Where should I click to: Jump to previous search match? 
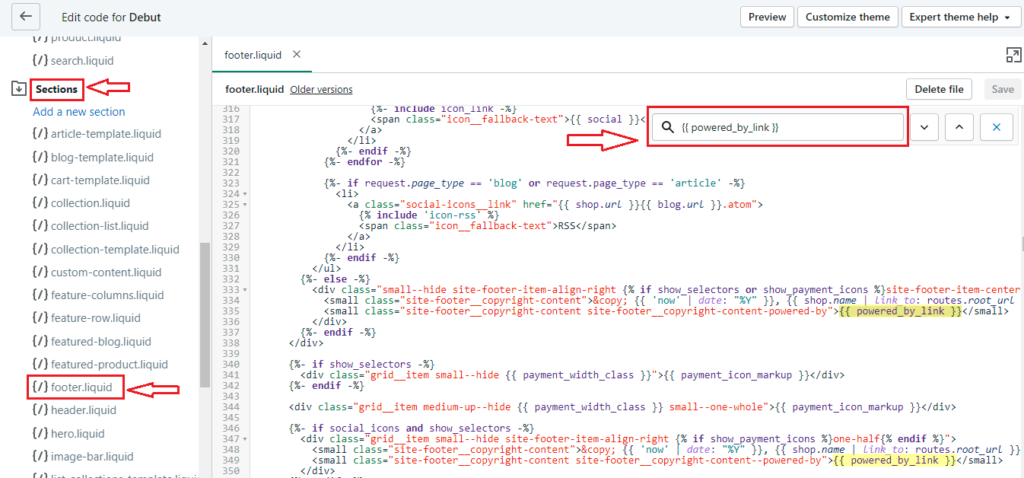[x=959, y=128]
